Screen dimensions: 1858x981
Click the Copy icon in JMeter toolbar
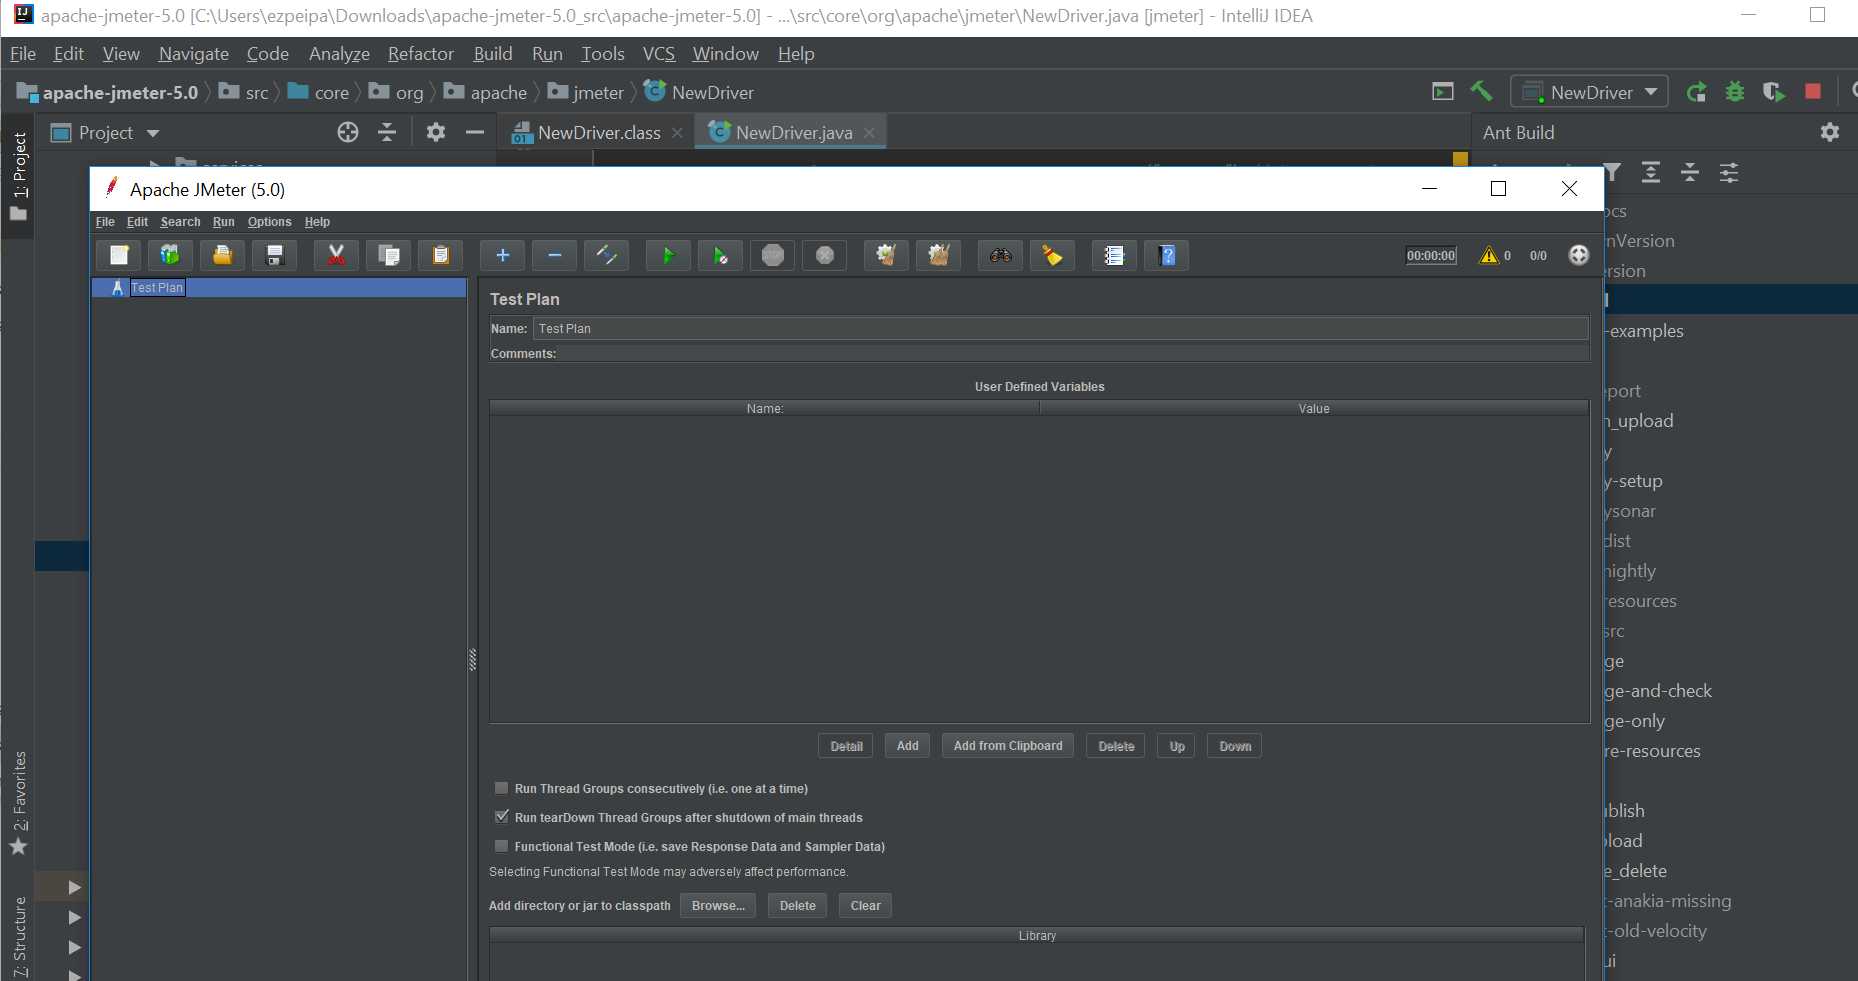click(x=388, y=255)
